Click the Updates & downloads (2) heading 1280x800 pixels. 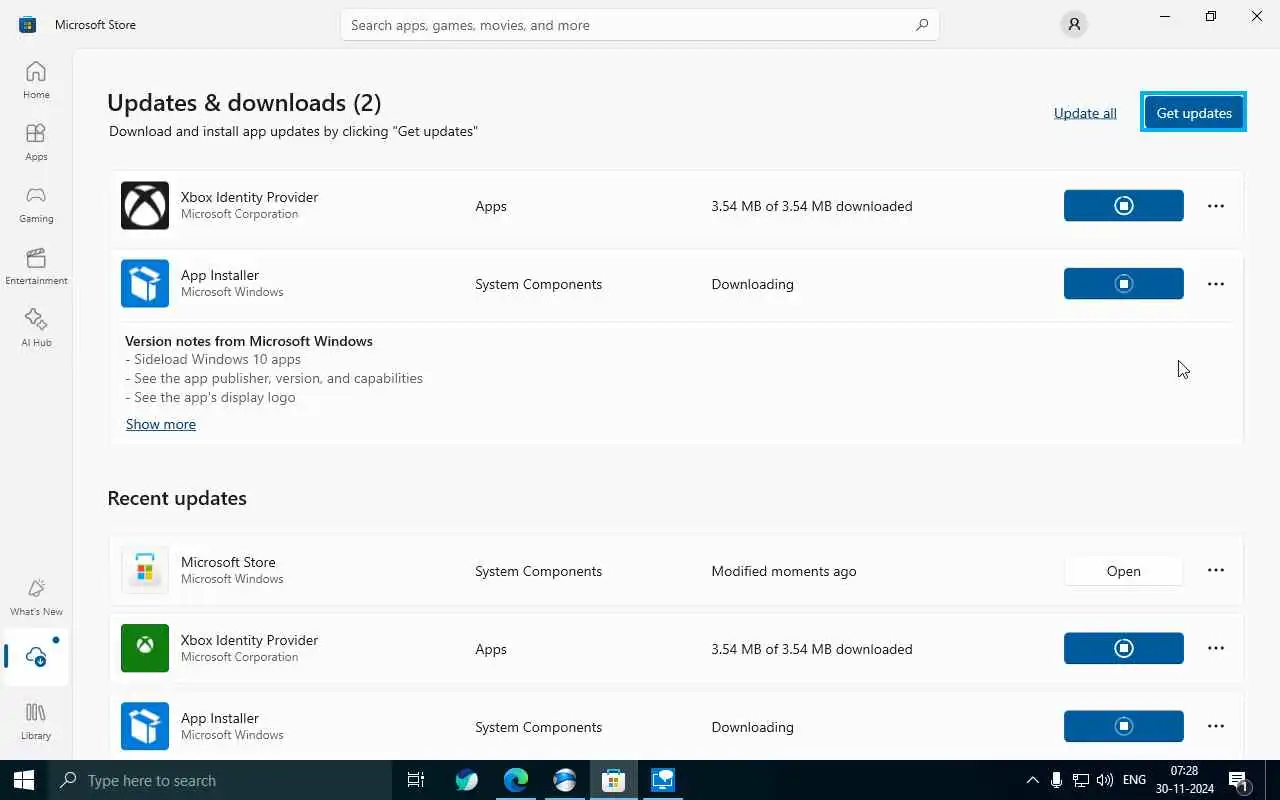(x=244, y=102)
